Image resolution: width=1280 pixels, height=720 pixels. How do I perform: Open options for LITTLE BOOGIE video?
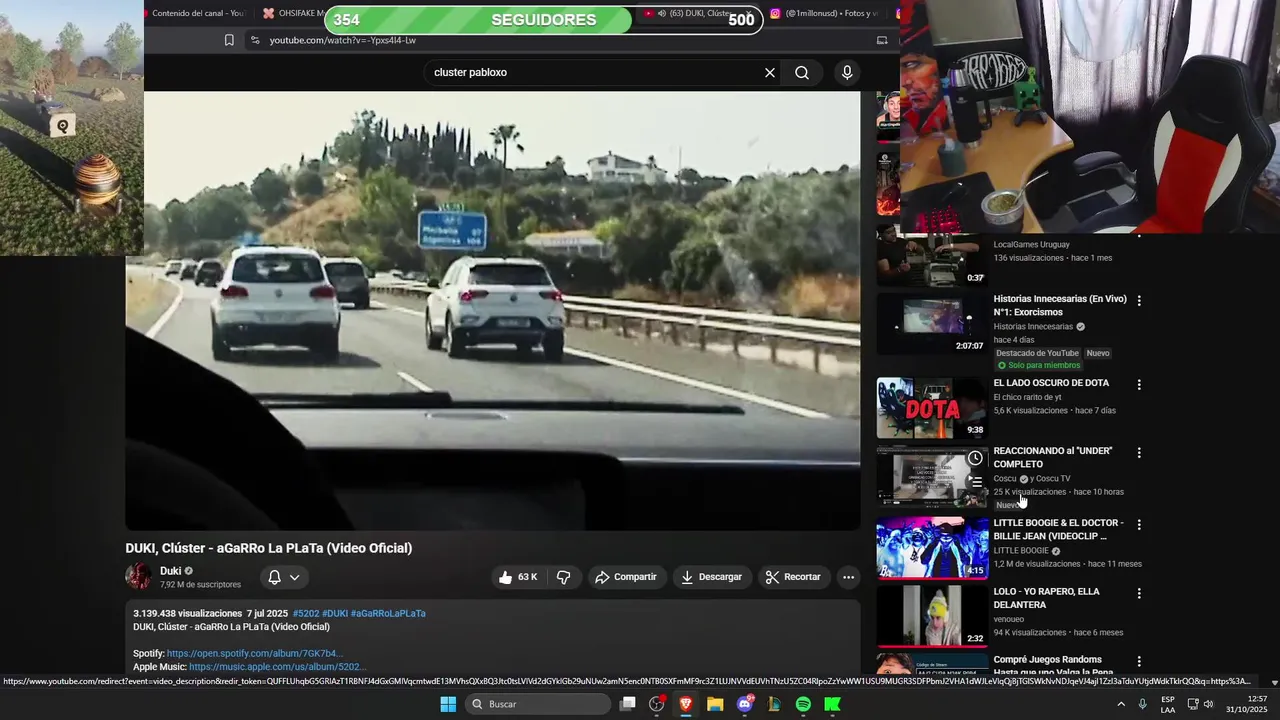(1138, 524)
